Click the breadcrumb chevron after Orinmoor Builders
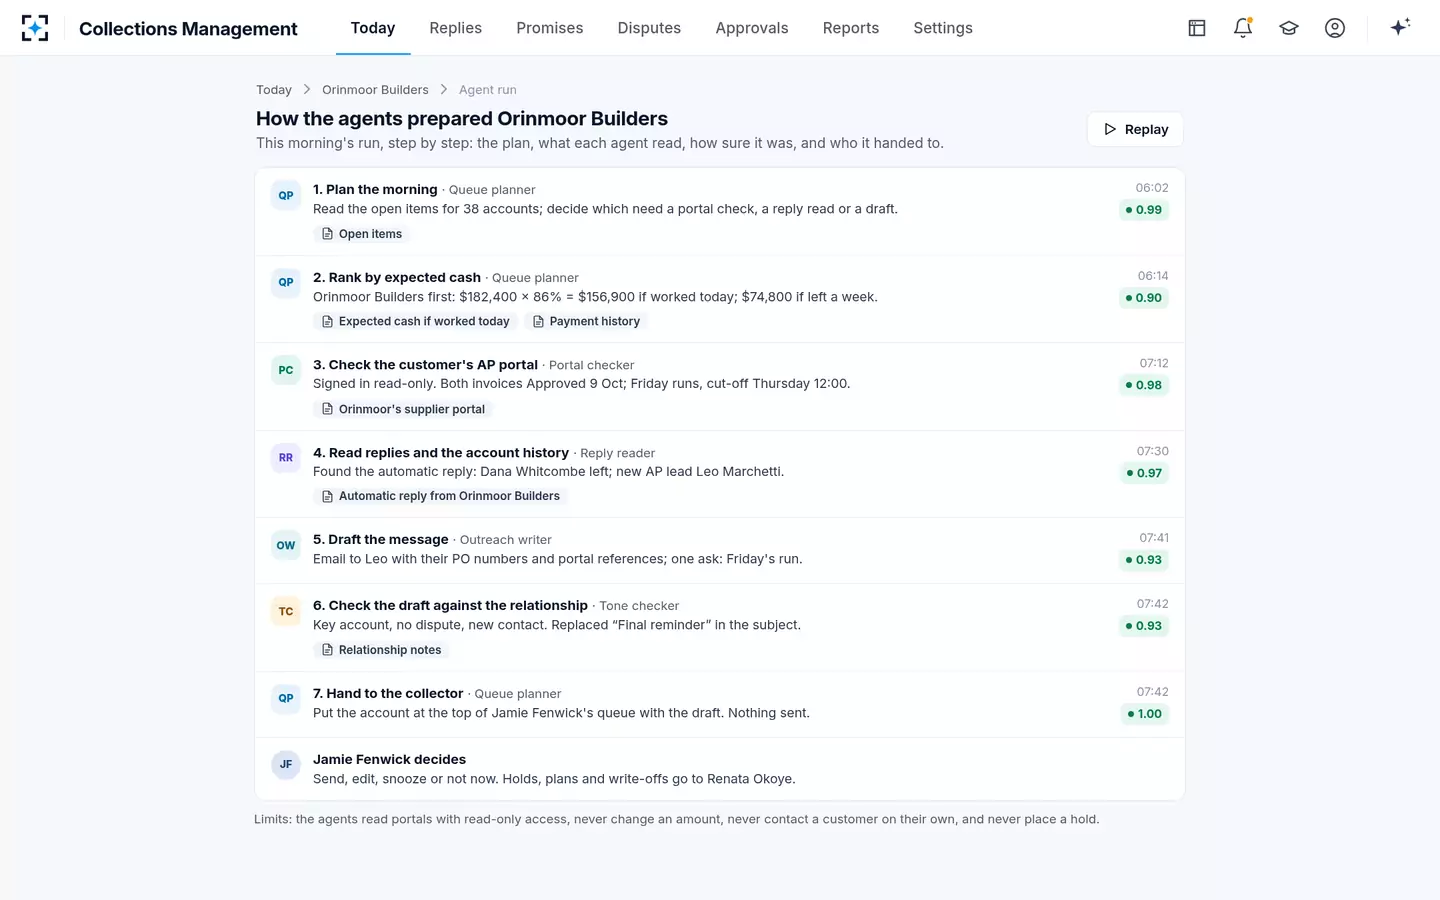Screen dimensions: 1440x900 pyautogui.click(x=444, y=90)
